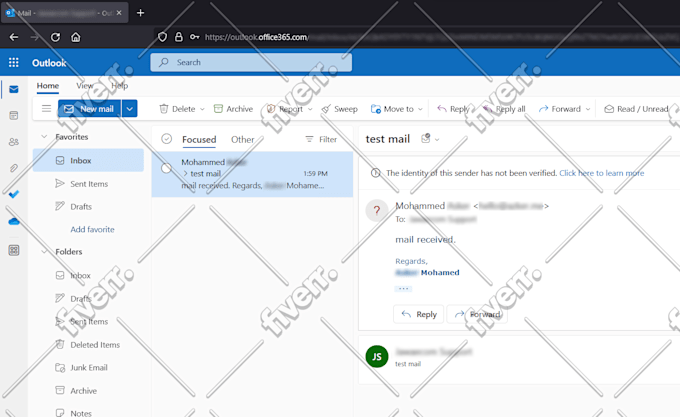This screenshot has height=417, width=680.
Task: Click Move to in the toolbar
Action: point(392,109)
